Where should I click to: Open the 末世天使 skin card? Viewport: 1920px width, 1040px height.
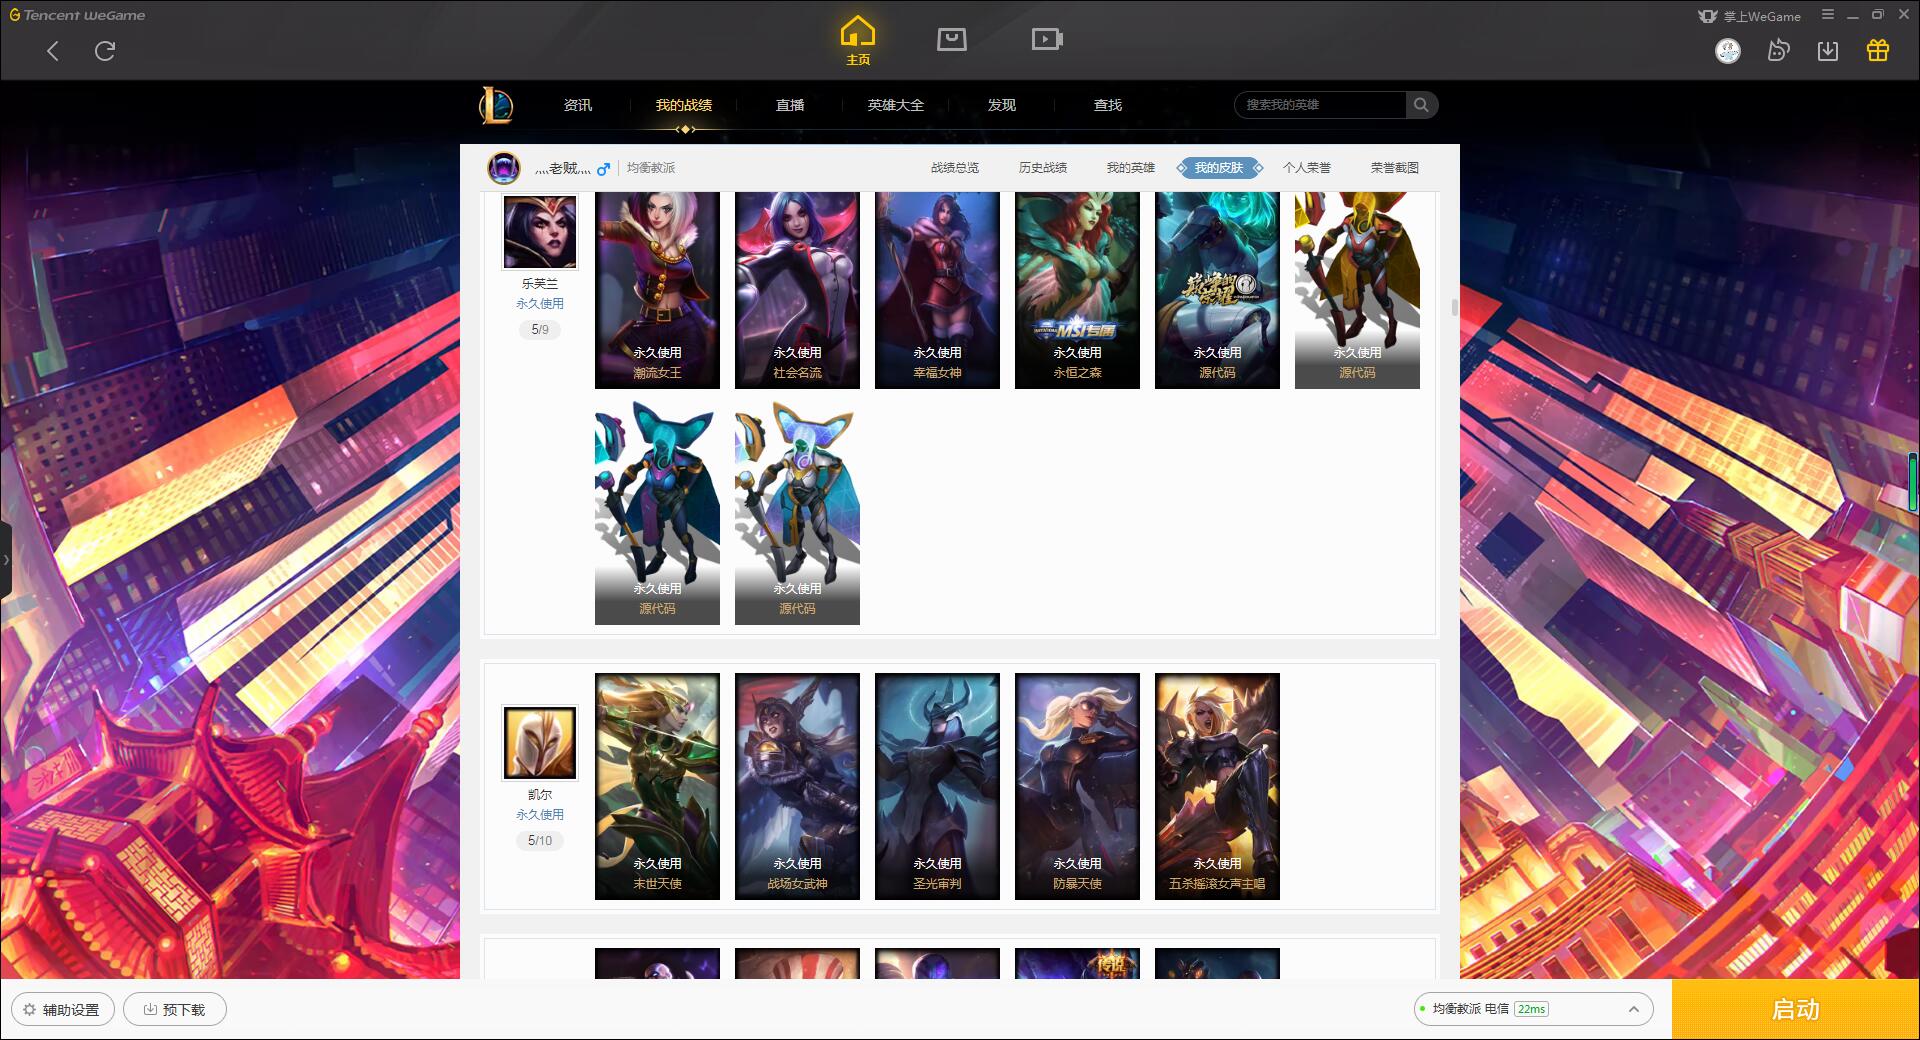[657, 786]
